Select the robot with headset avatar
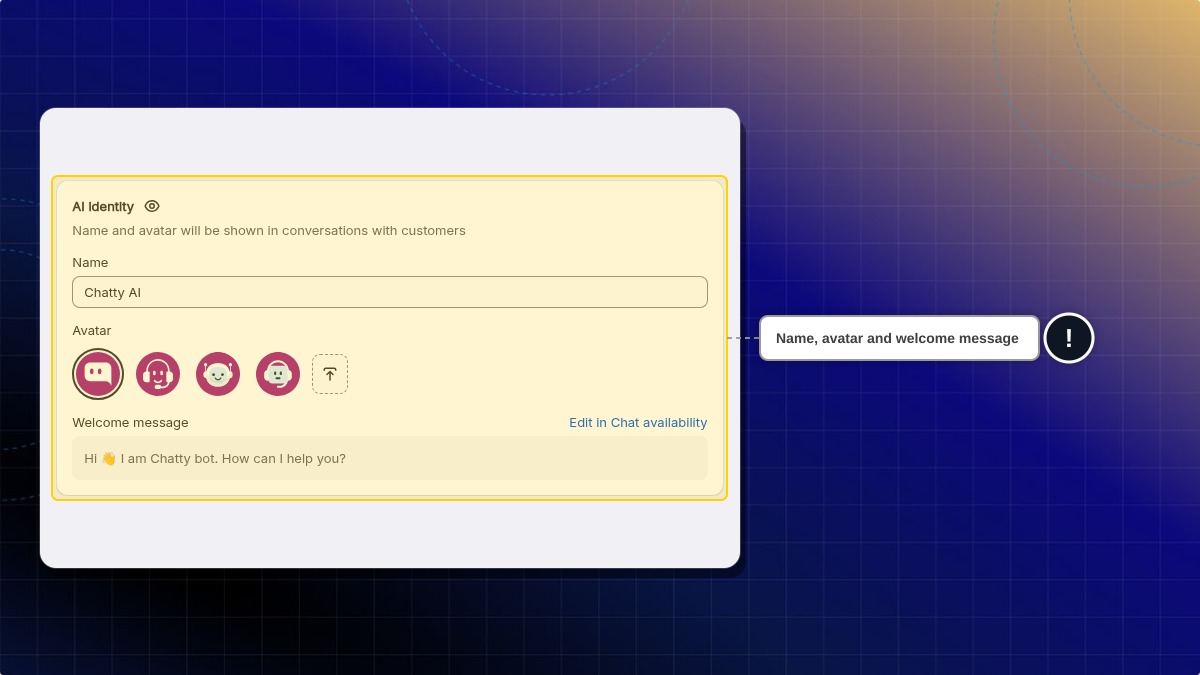The image size is (1200, 675). tap(278, 374)
